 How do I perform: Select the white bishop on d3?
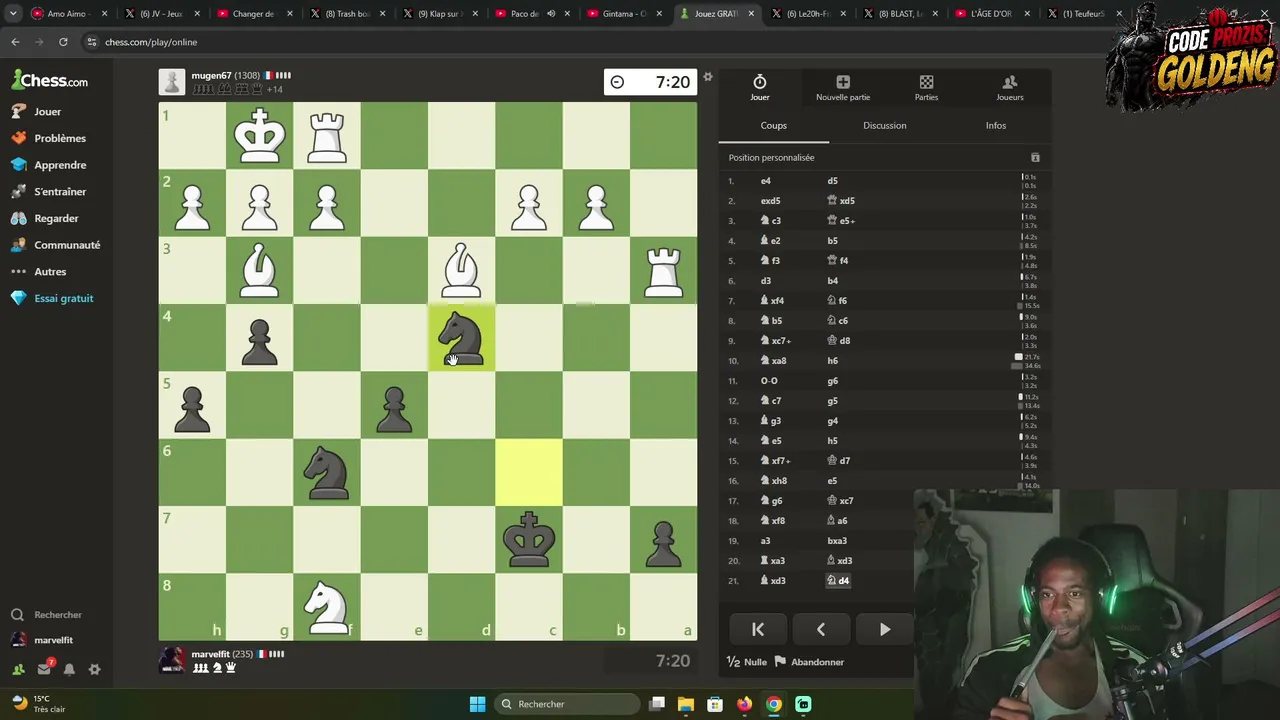pos(461,270)
